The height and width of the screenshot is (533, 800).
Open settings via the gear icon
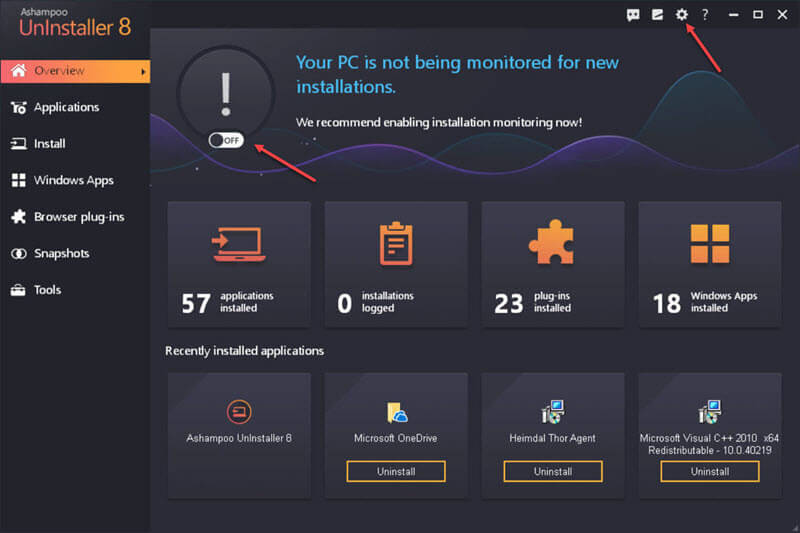[x=681, y=14]
